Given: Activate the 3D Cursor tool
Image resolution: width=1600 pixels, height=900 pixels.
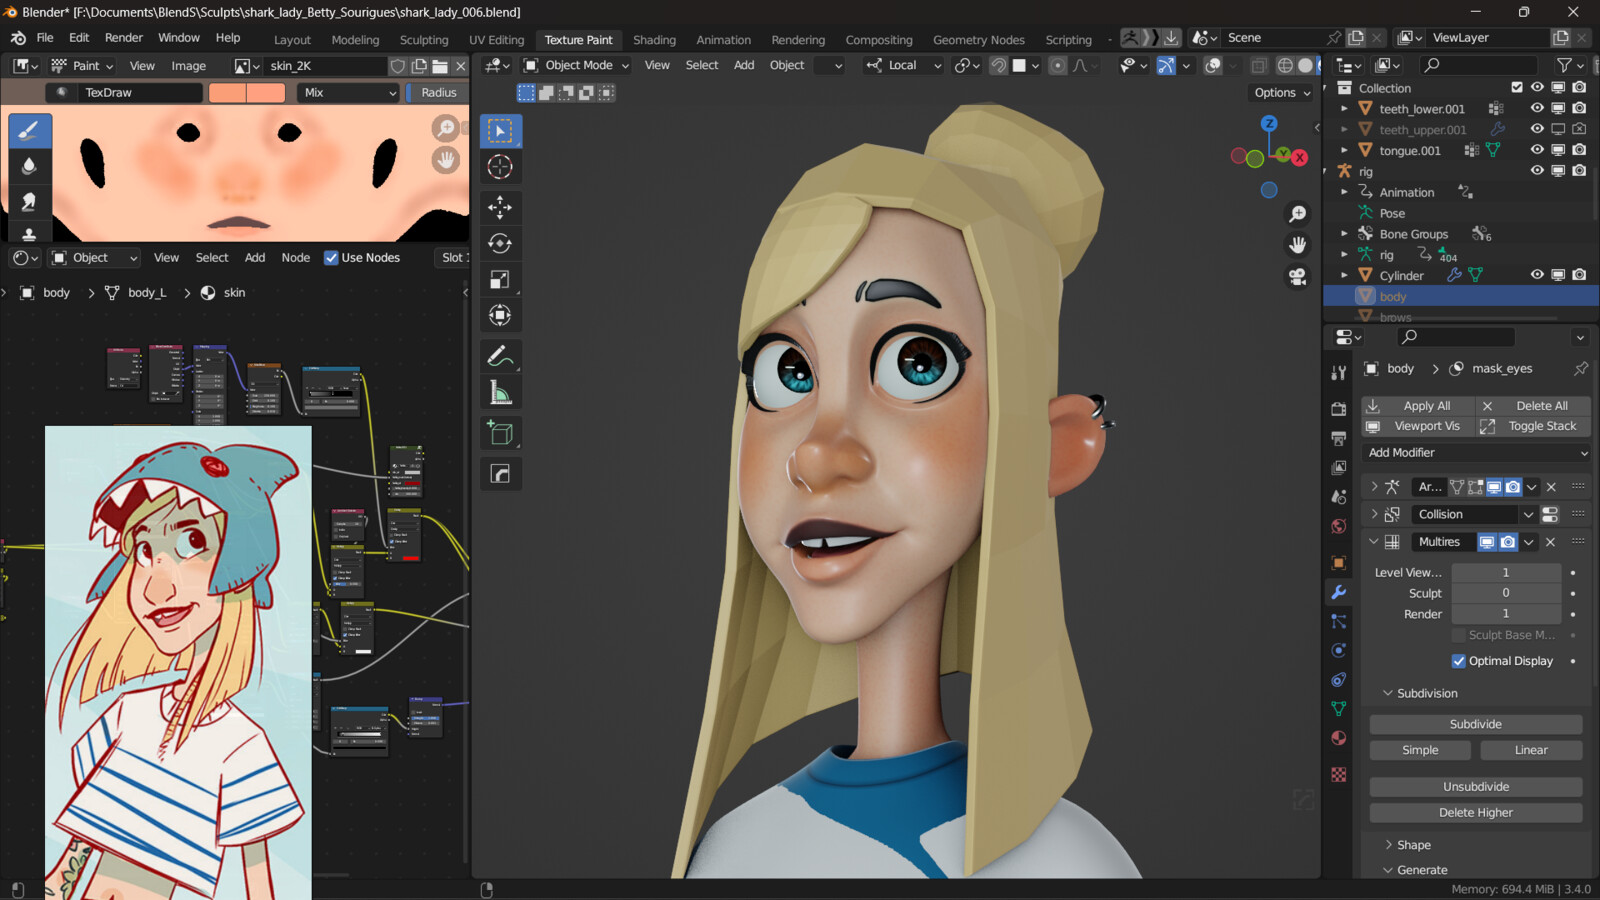Looking at the screenshot, I should (500, 167).
